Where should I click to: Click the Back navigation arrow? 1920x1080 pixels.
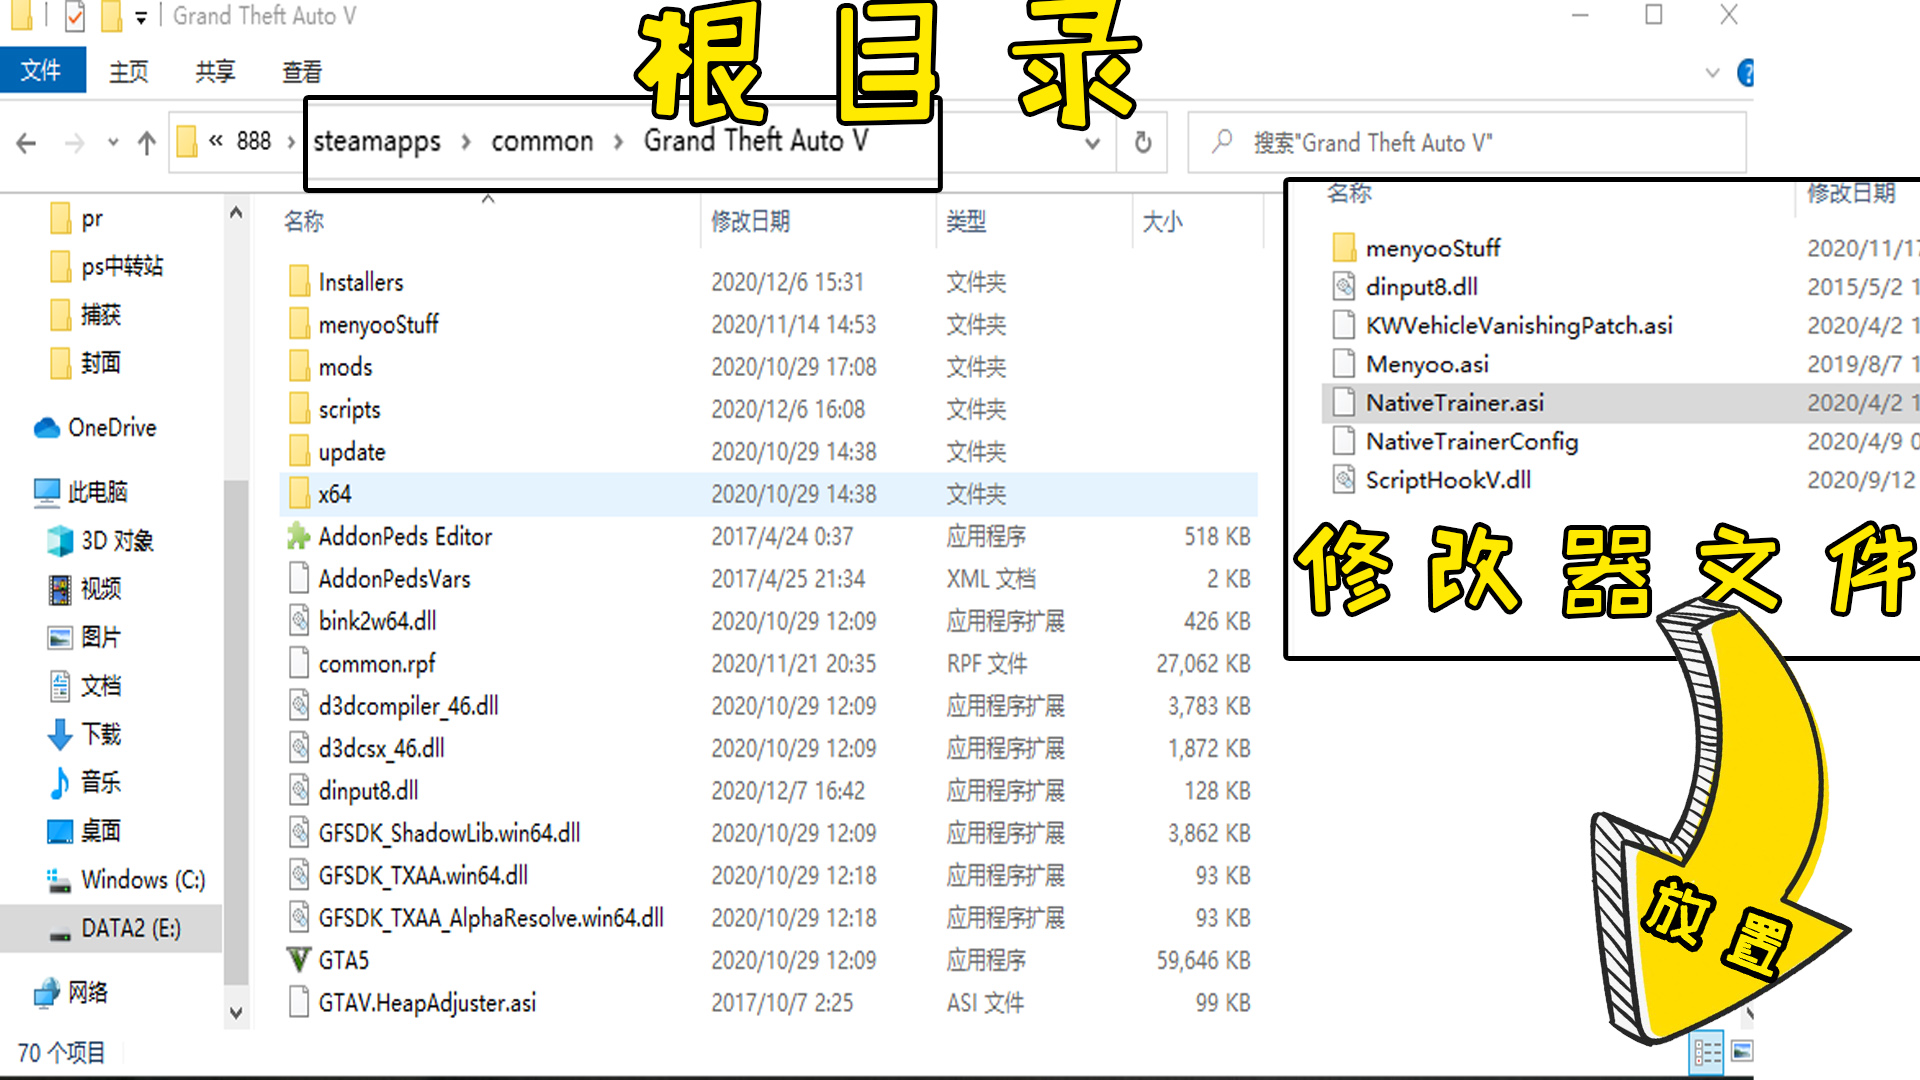click(x=27, y=143)
